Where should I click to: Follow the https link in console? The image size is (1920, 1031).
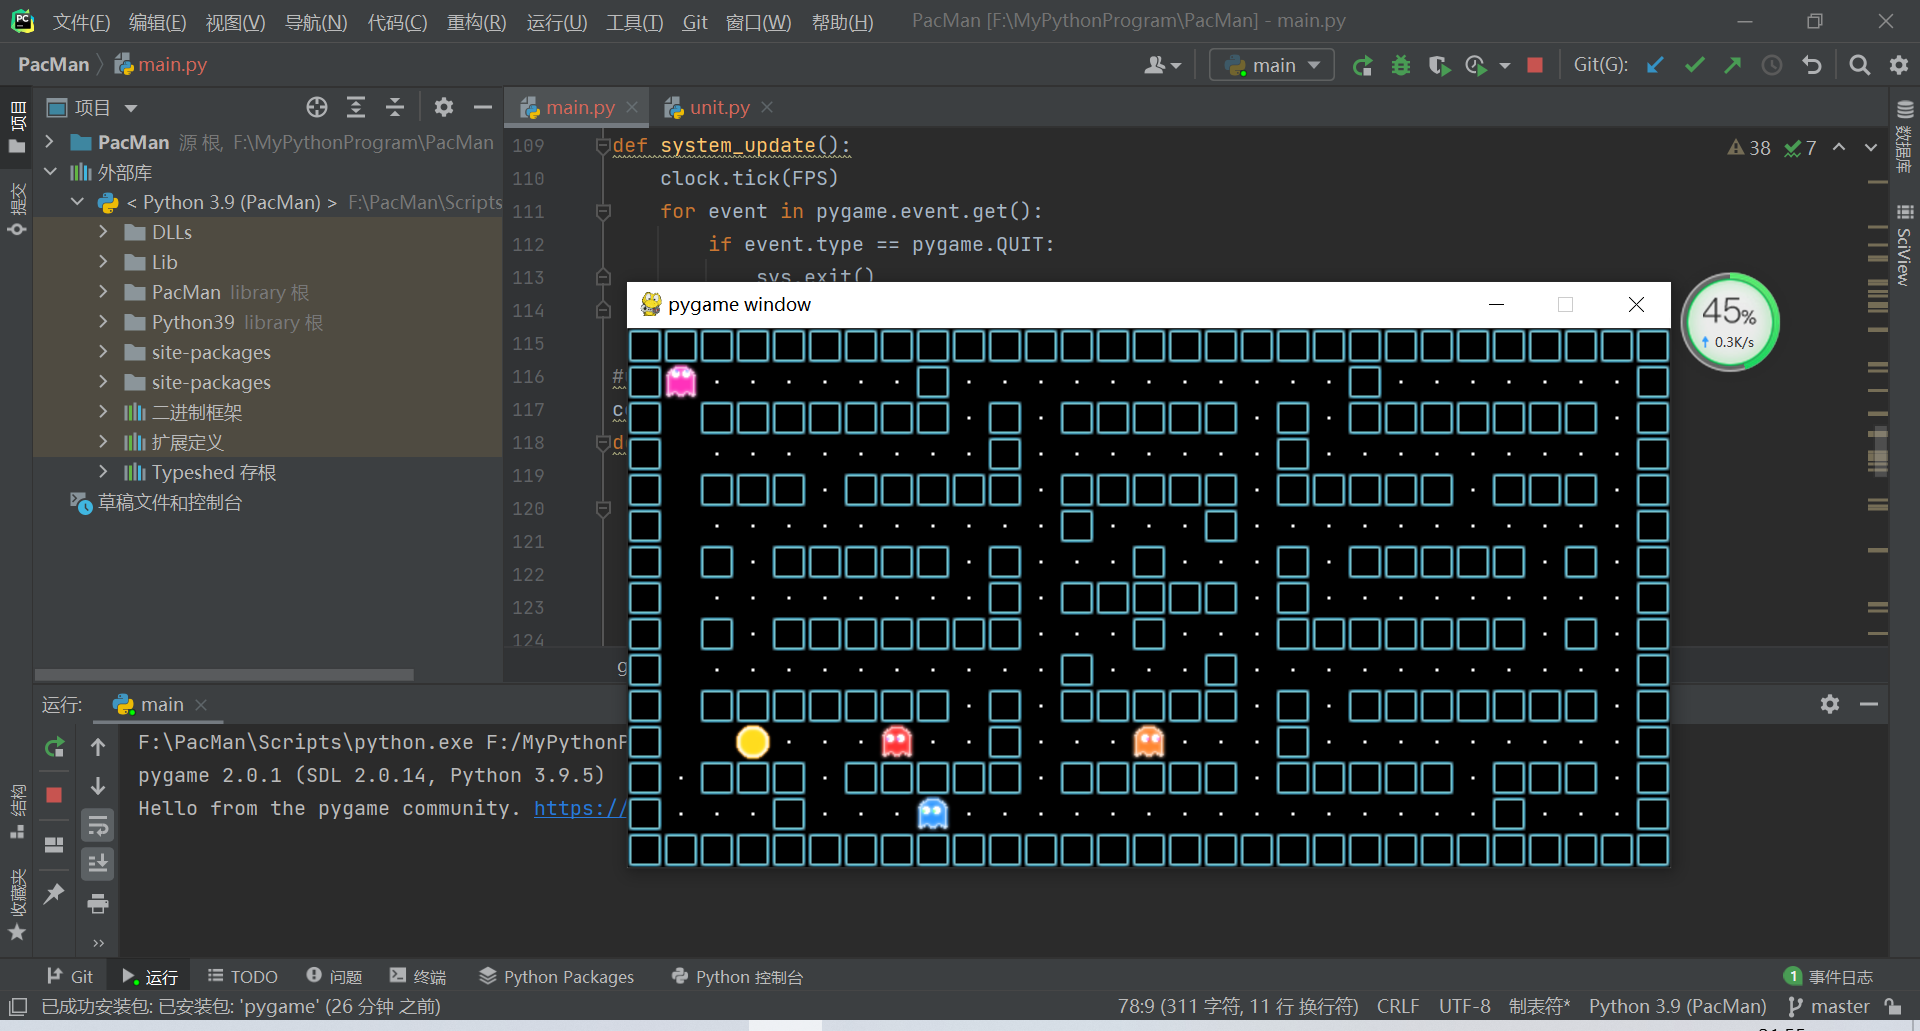coord(580,808)
